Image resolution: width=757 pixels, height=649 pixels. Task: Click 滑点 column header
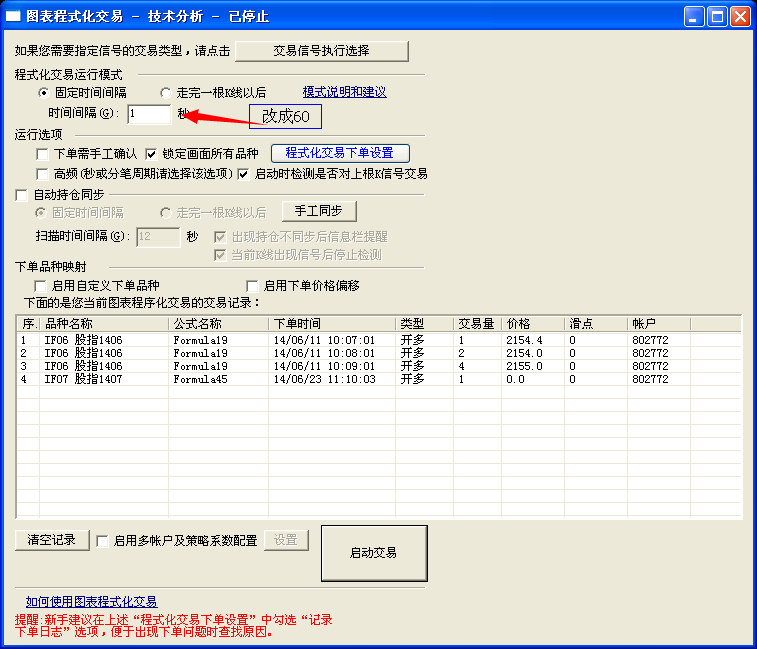pos(596,324)
